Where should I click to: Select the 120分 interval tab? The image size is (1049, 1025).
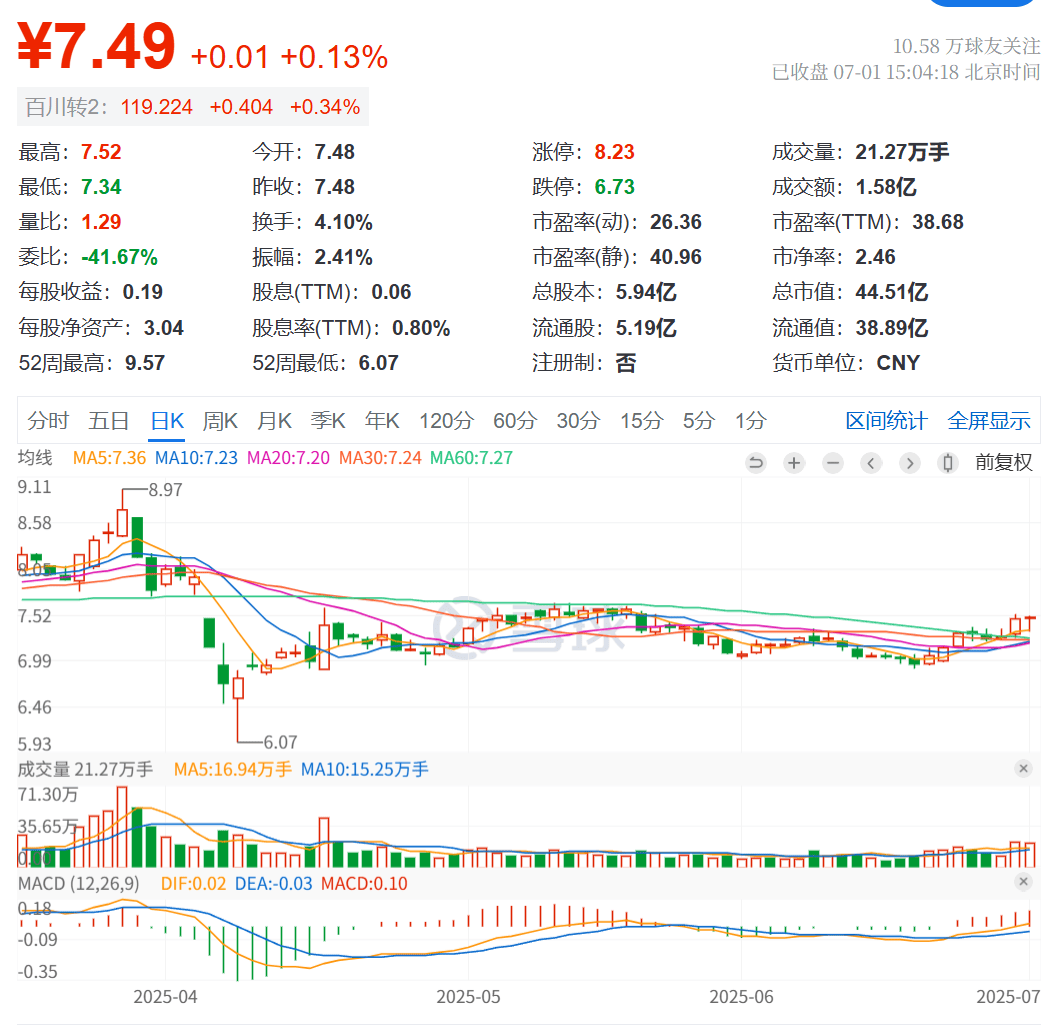446,421
